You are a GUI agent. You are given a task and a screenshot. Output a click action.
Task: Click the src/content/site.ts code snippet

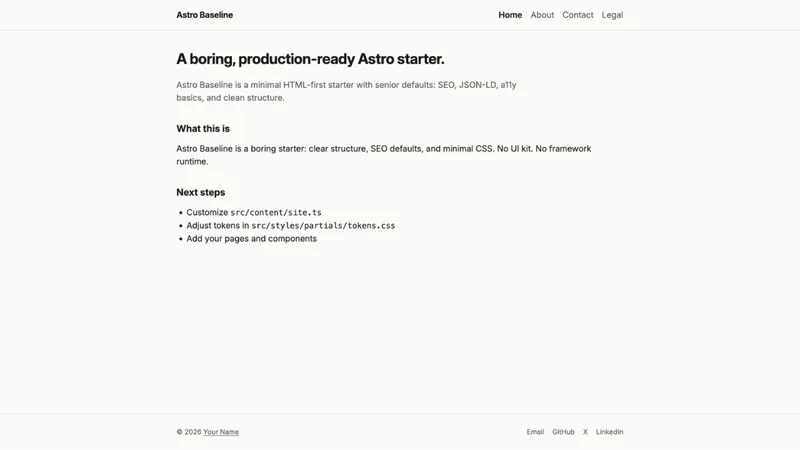pyautogui.click(x=276, y=213)
